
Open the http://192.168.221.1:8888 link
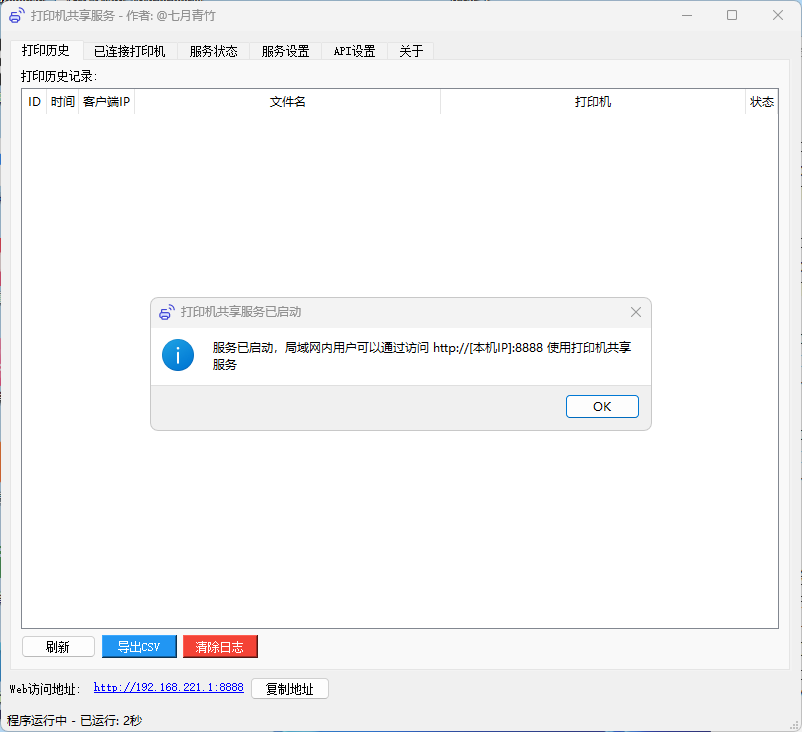click(168, 687)
